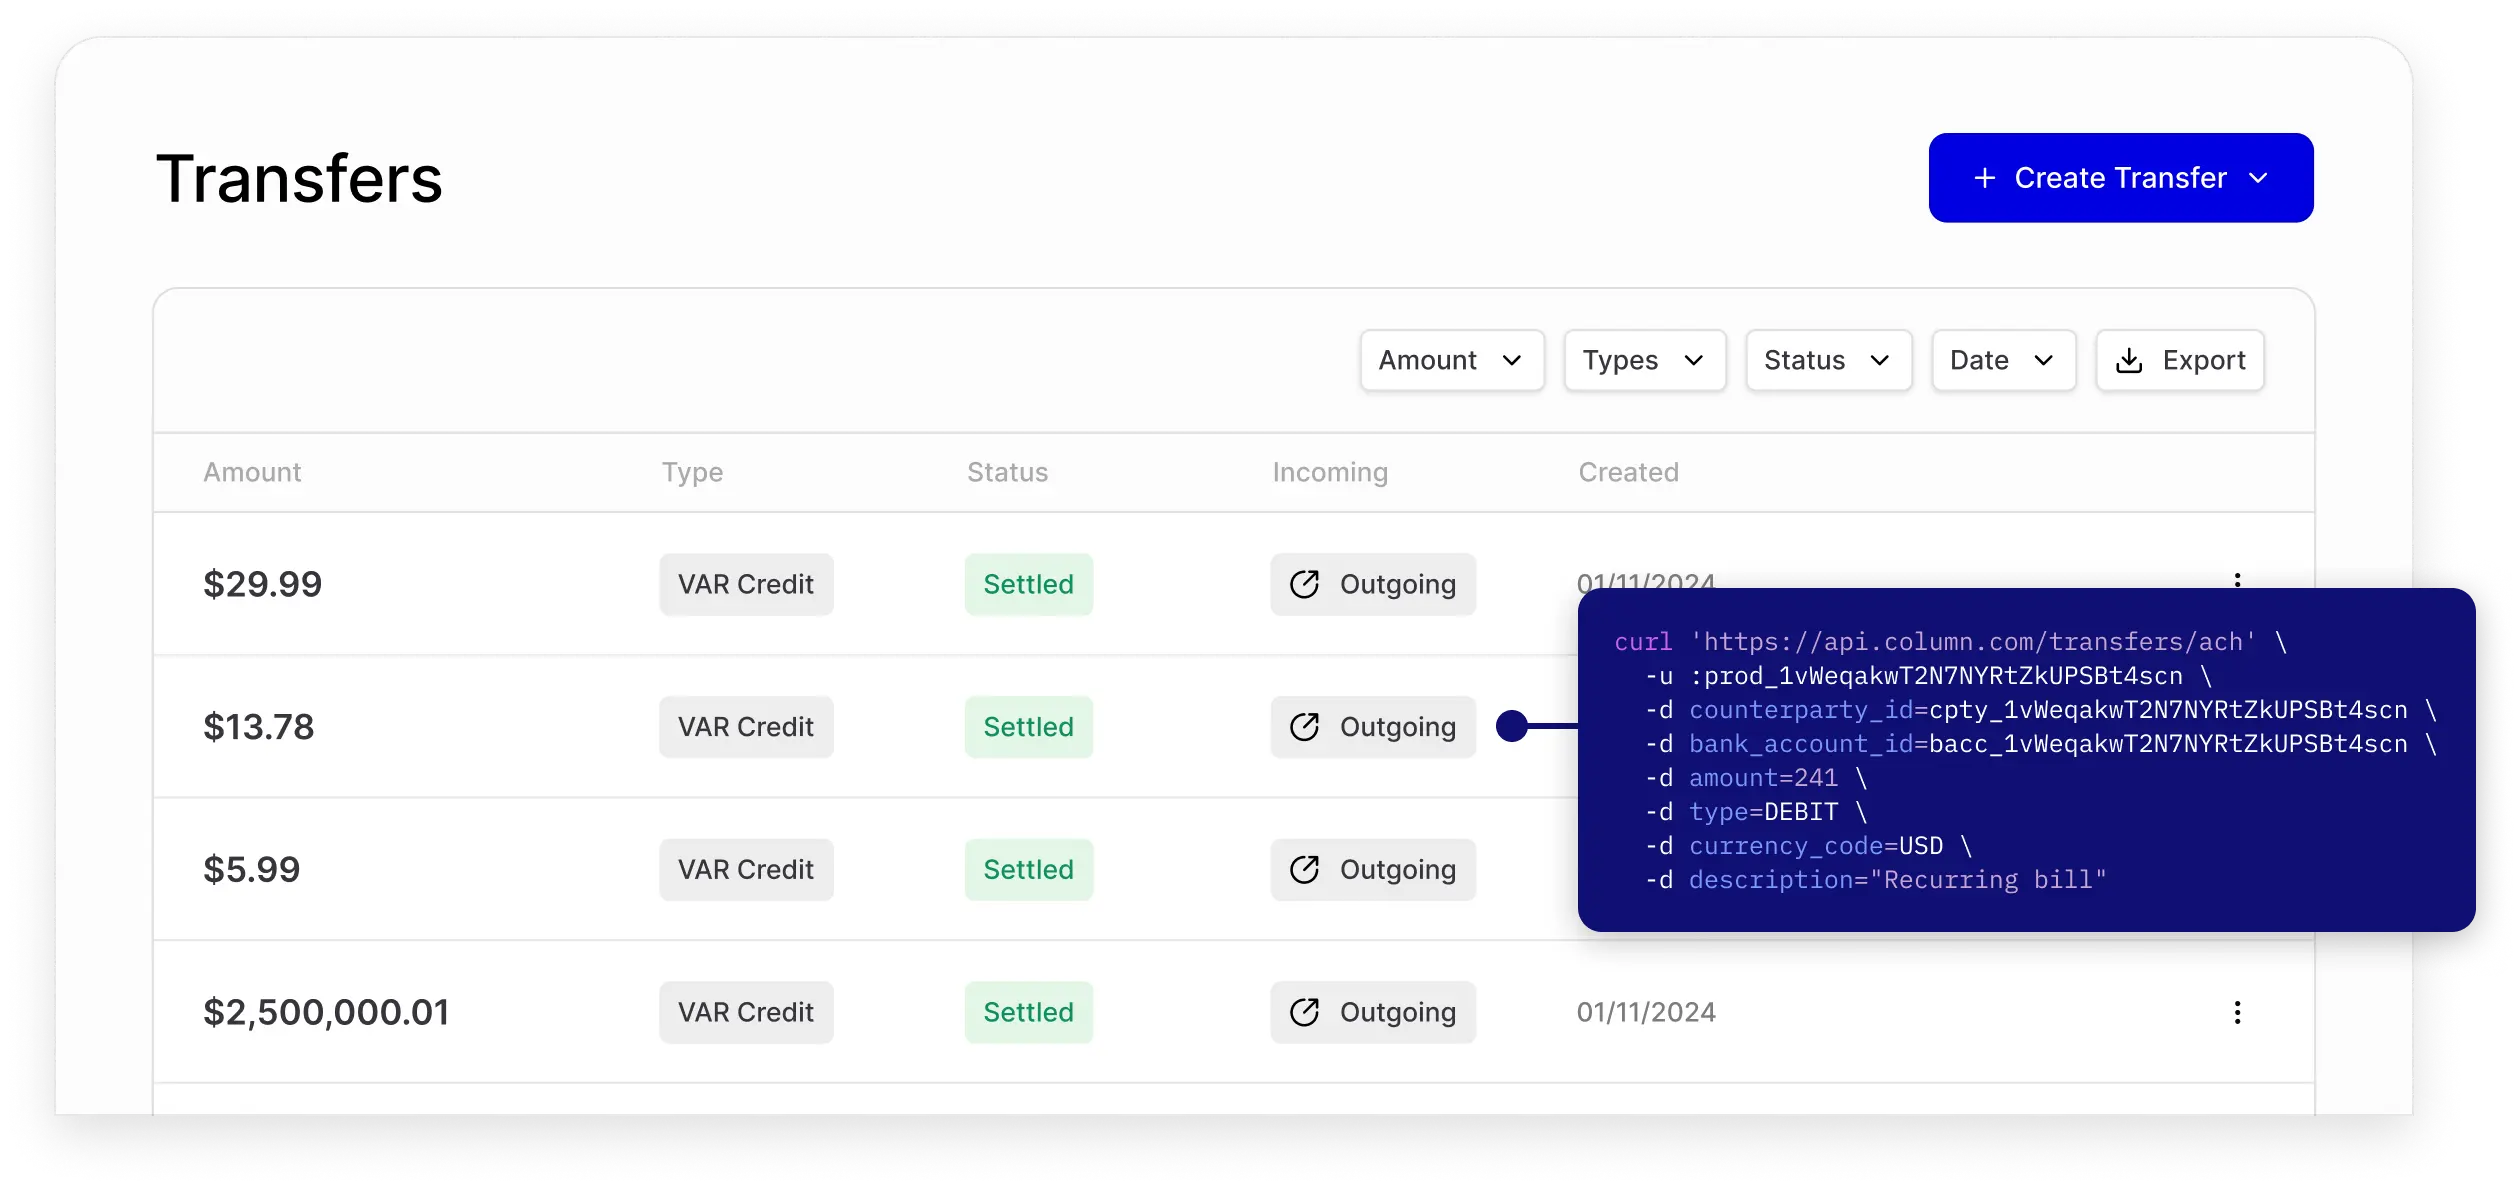Select the VAR Credit tag in $5.99 row

click(746, 869)
